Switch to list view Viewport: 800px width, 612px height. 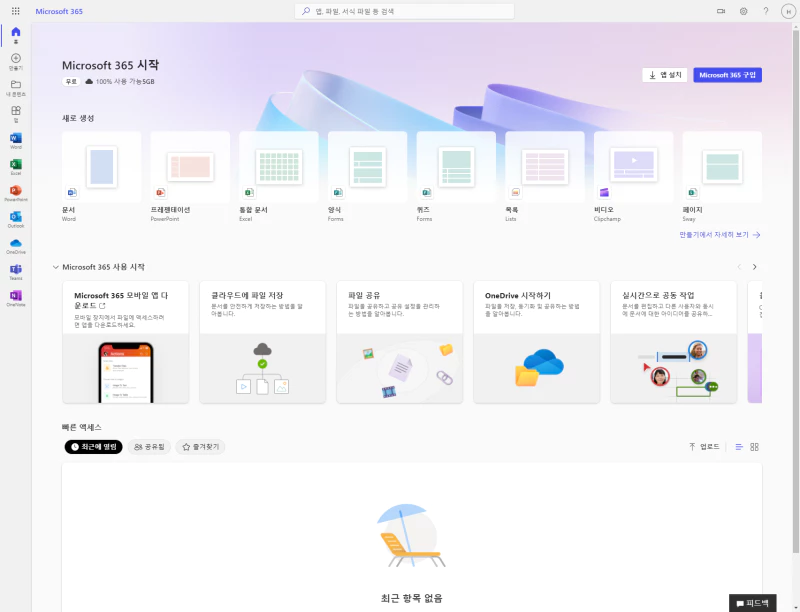click(739, 447)
